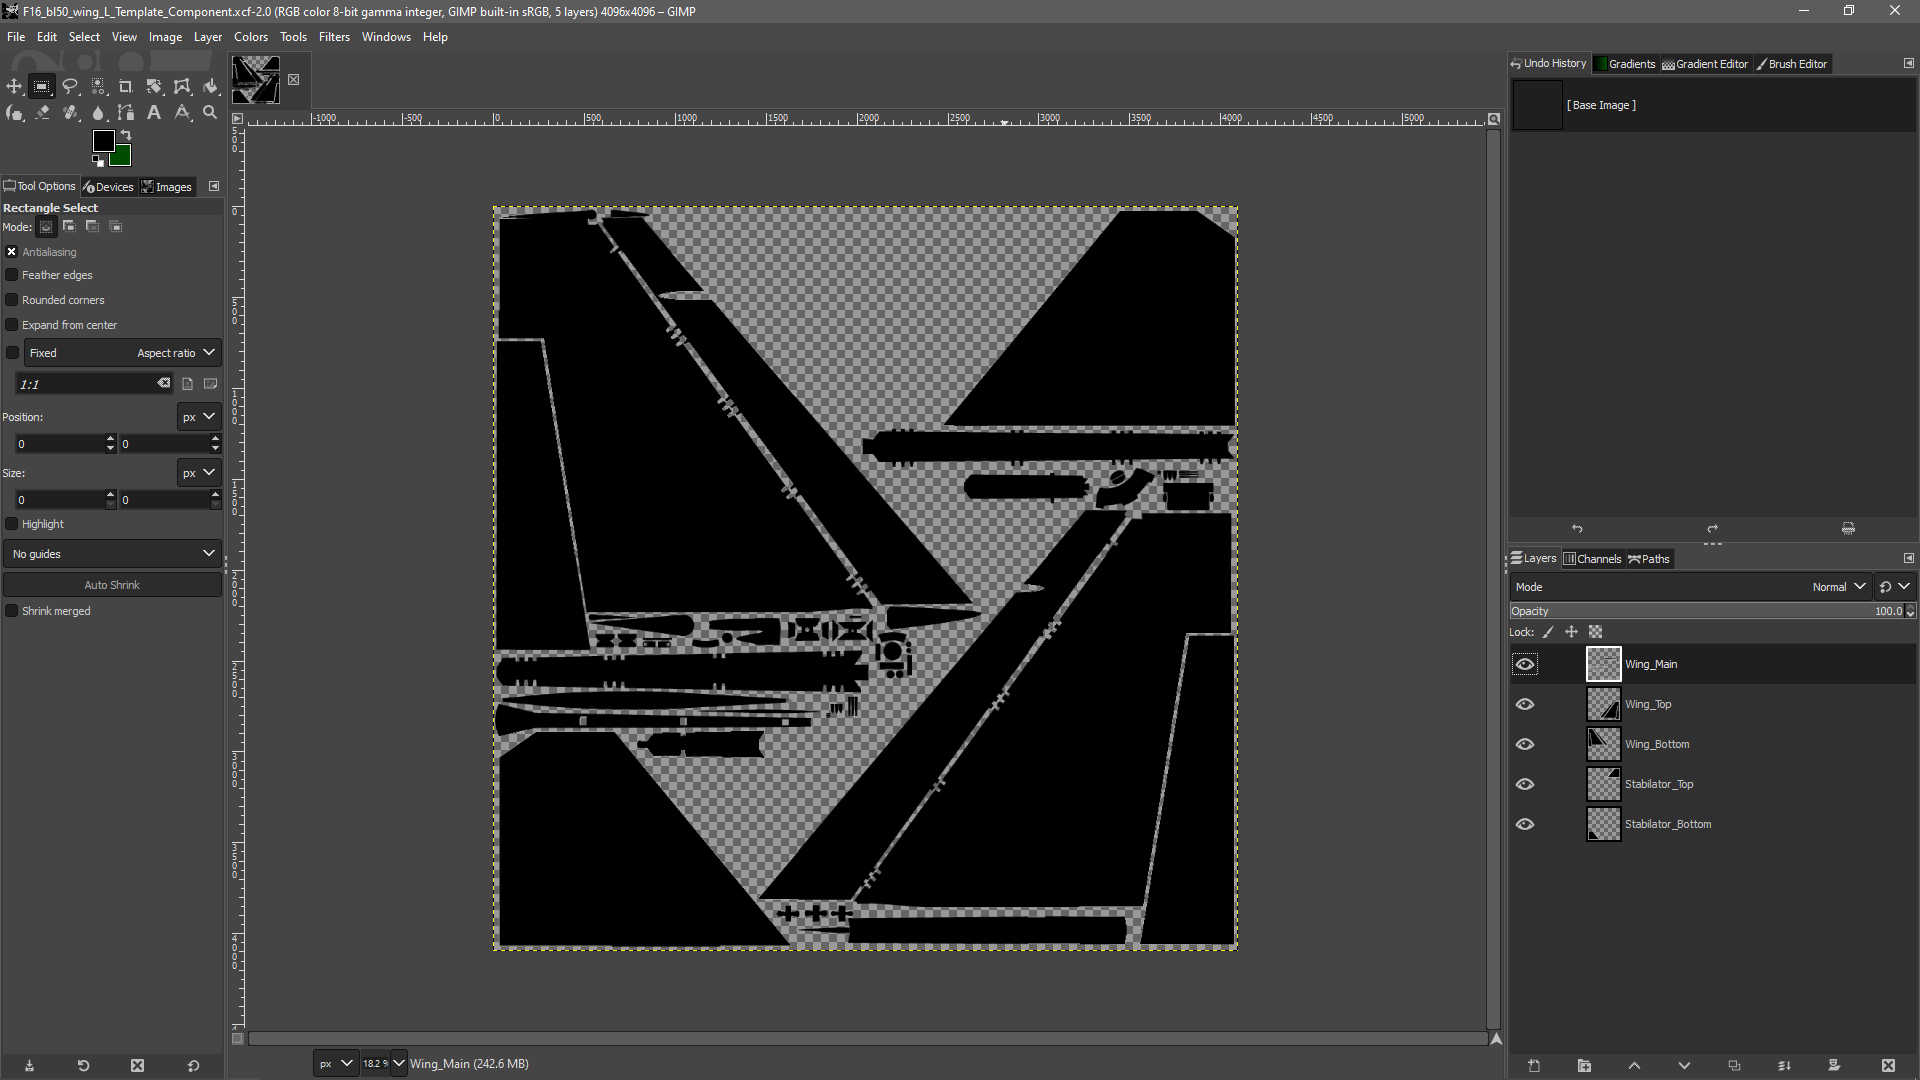Enable the Feather edges checkbox
The height and width of the screenshot is (1080, 1920).
click(12, 275)
